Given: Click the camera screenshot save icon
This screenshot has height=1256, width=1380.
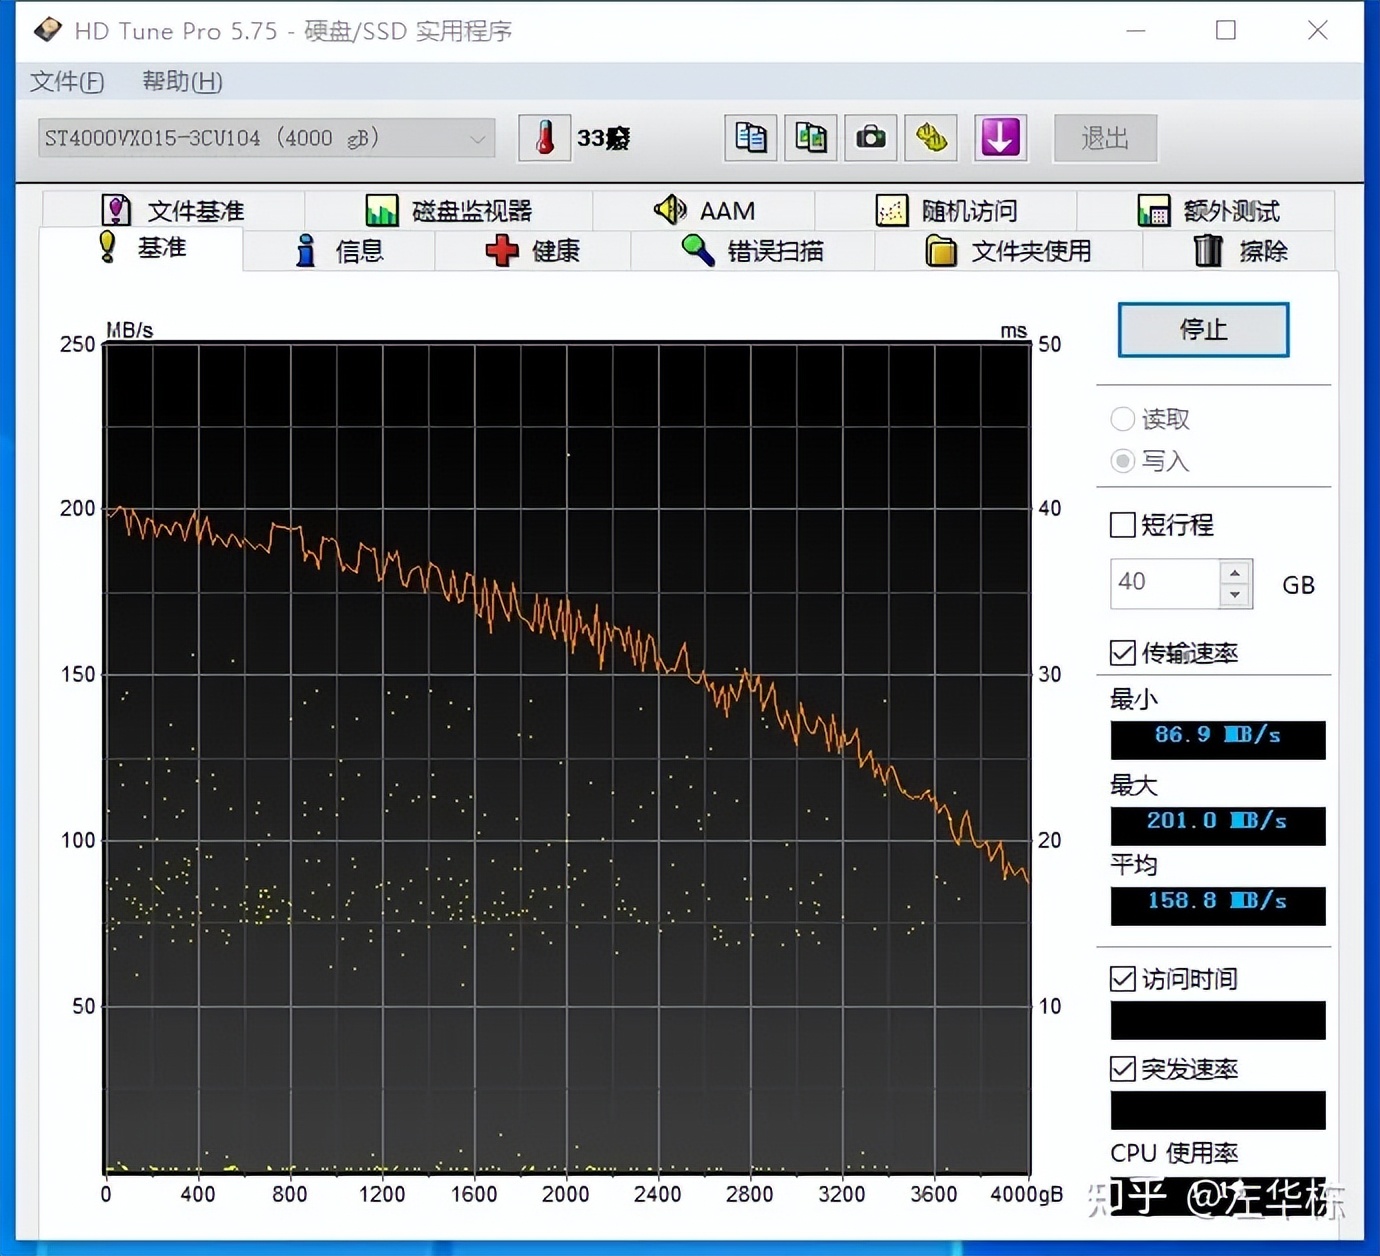Looking at the screenshot, I should coord(869,138).
